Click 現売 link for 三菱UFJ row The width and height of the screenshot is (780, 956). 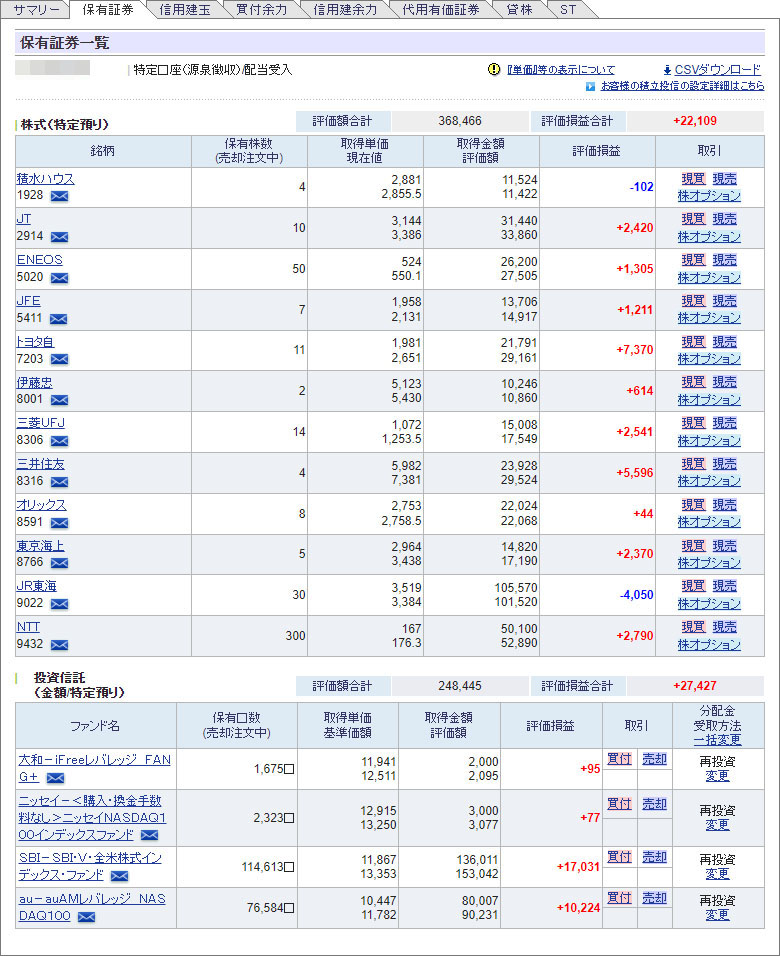(724, 423)
